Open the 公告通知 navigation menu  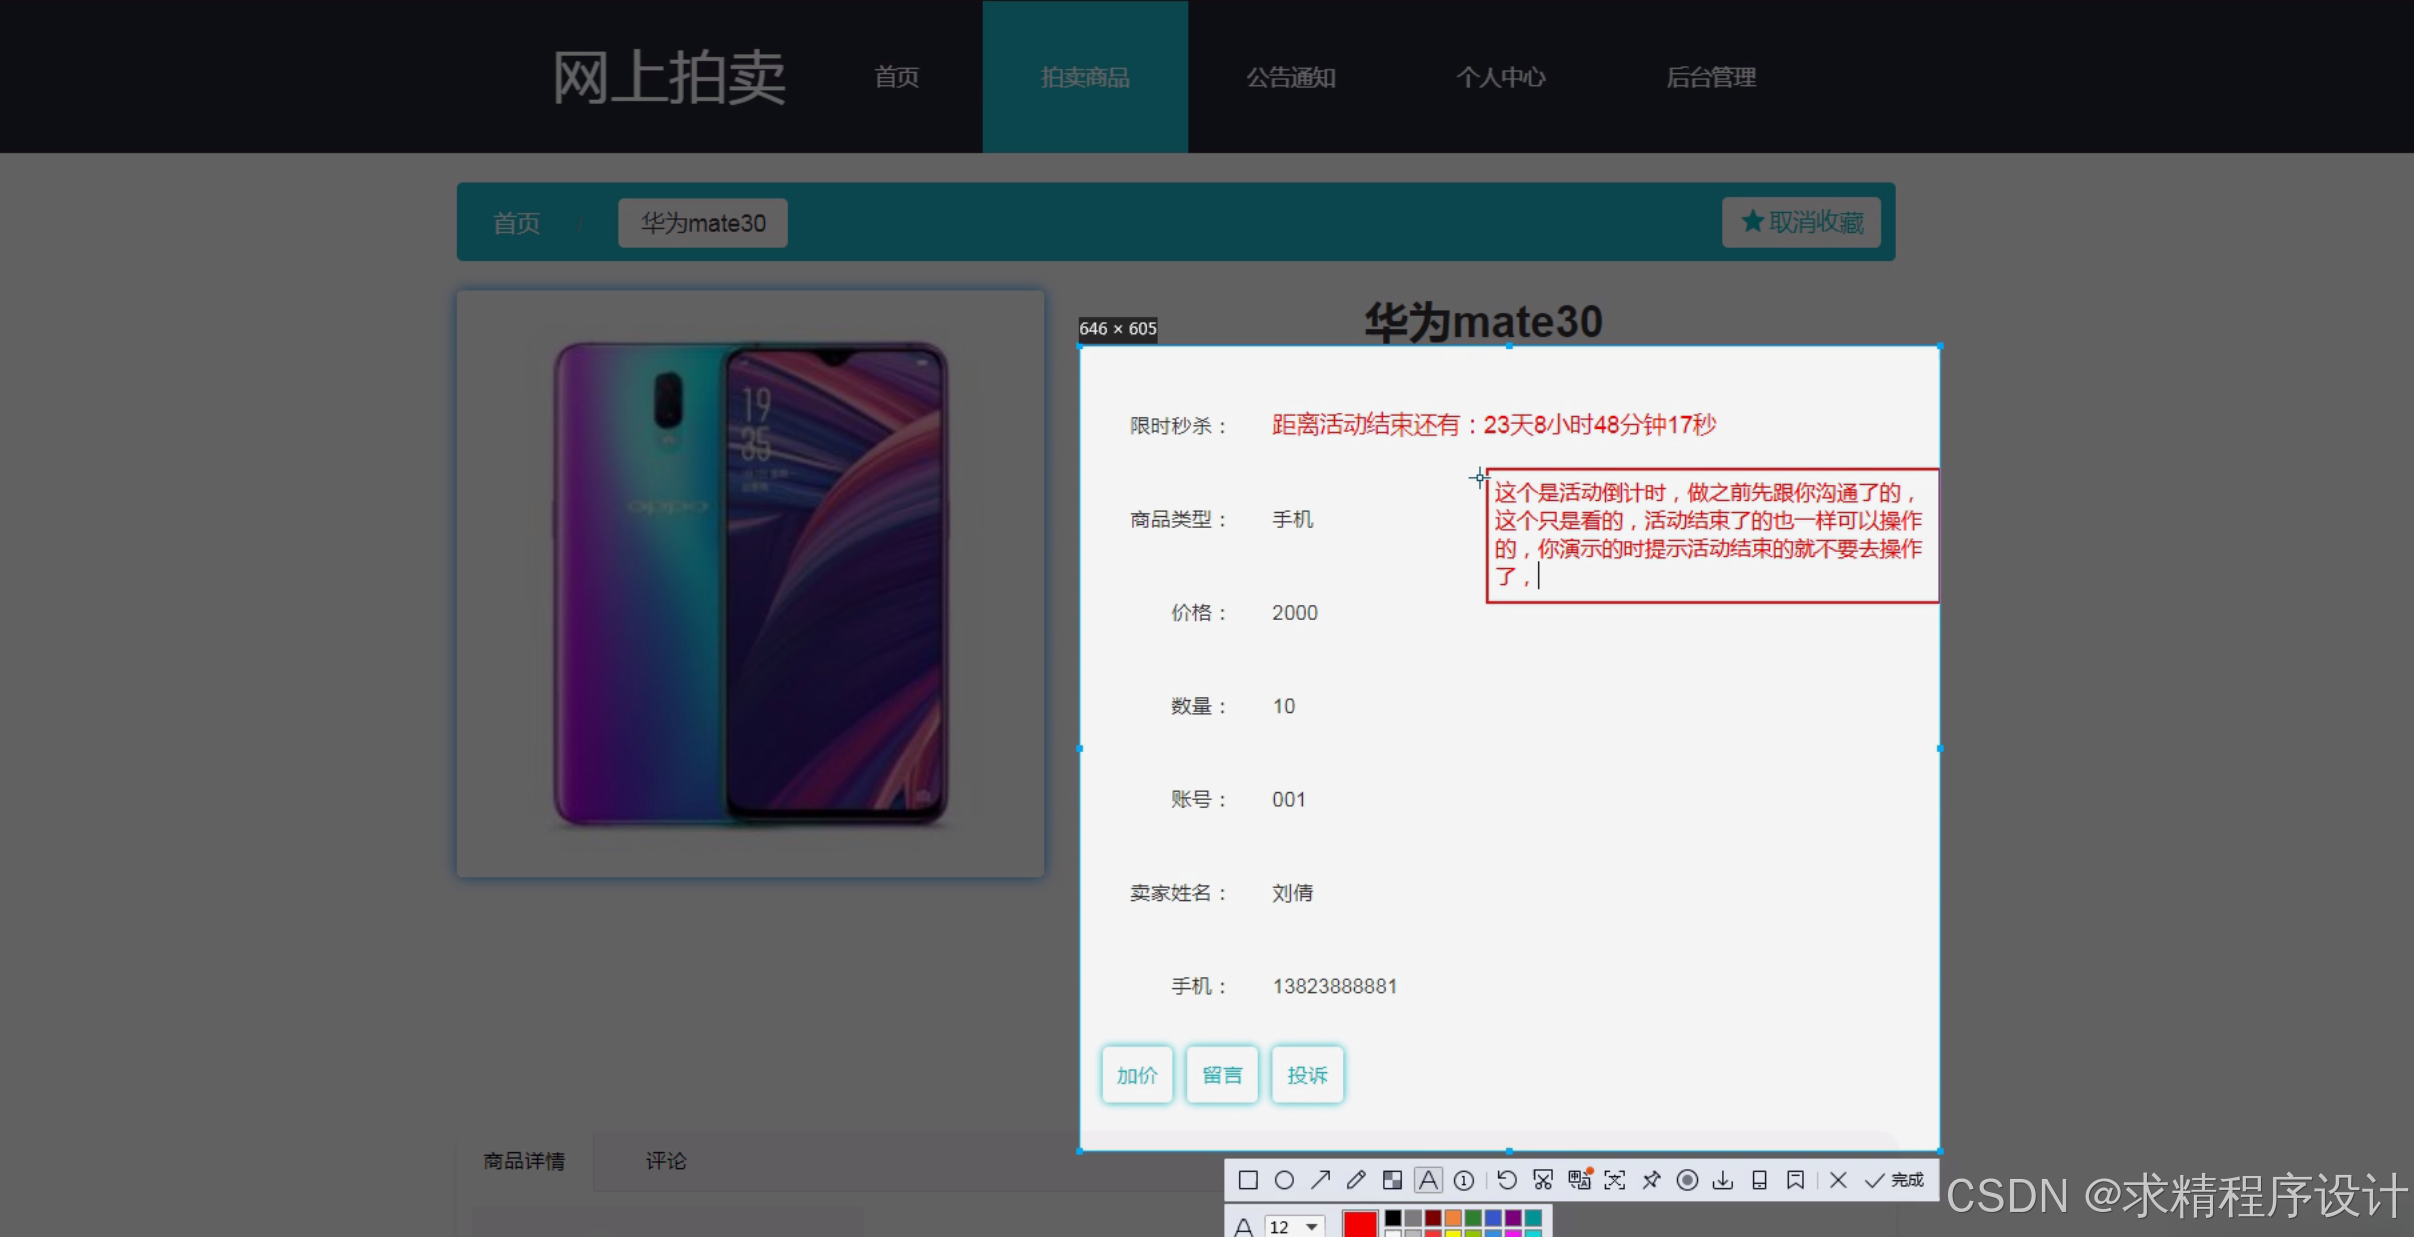coord(1291,77)
